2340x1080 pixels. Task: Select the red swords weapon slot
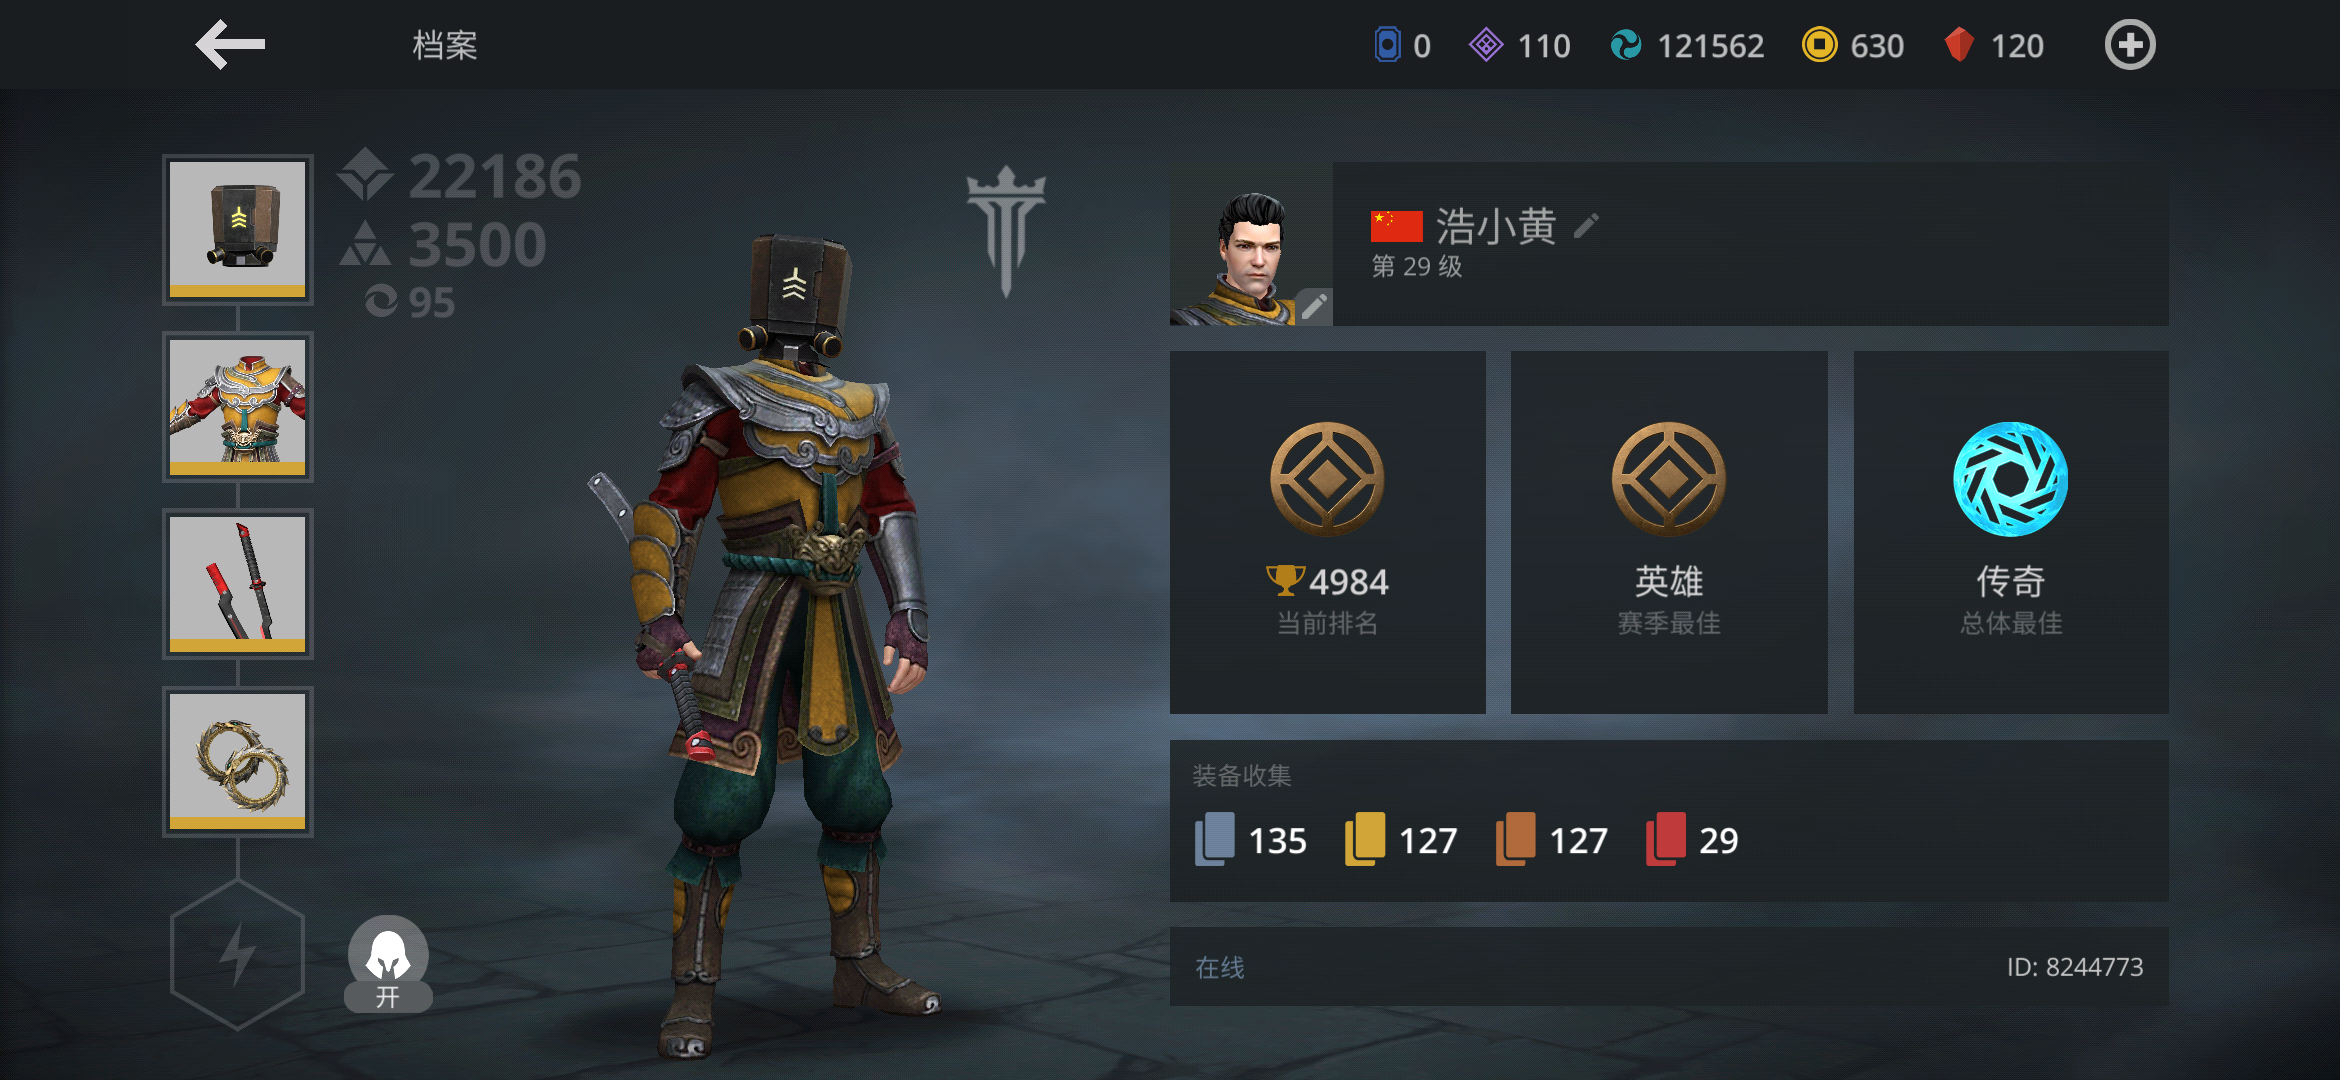pyautogui.click(x=238, y=584)
